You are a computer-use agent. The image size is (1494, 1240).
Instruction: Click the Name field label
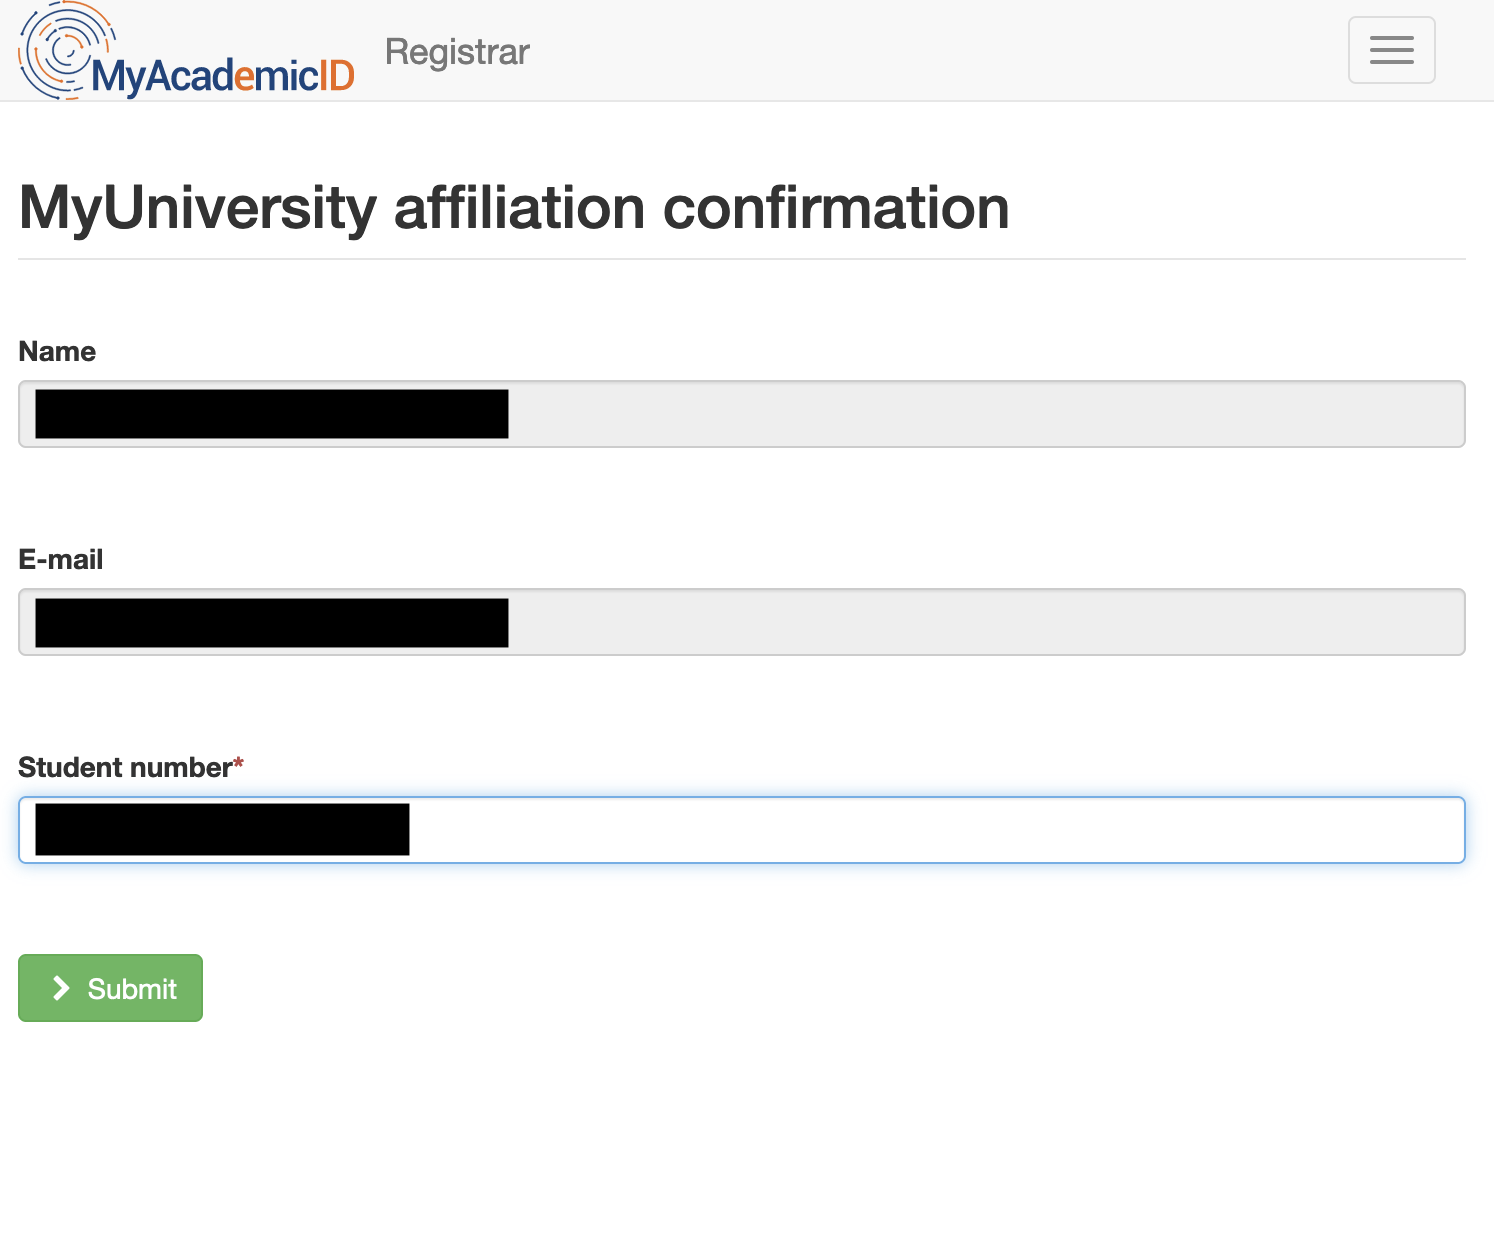point(57,352)
